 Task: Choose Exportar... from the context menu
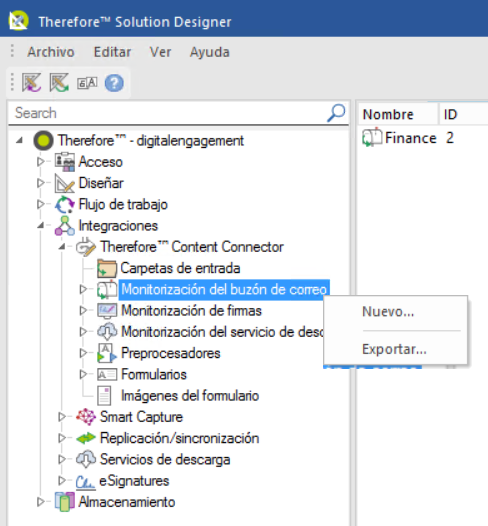point(395,349)
